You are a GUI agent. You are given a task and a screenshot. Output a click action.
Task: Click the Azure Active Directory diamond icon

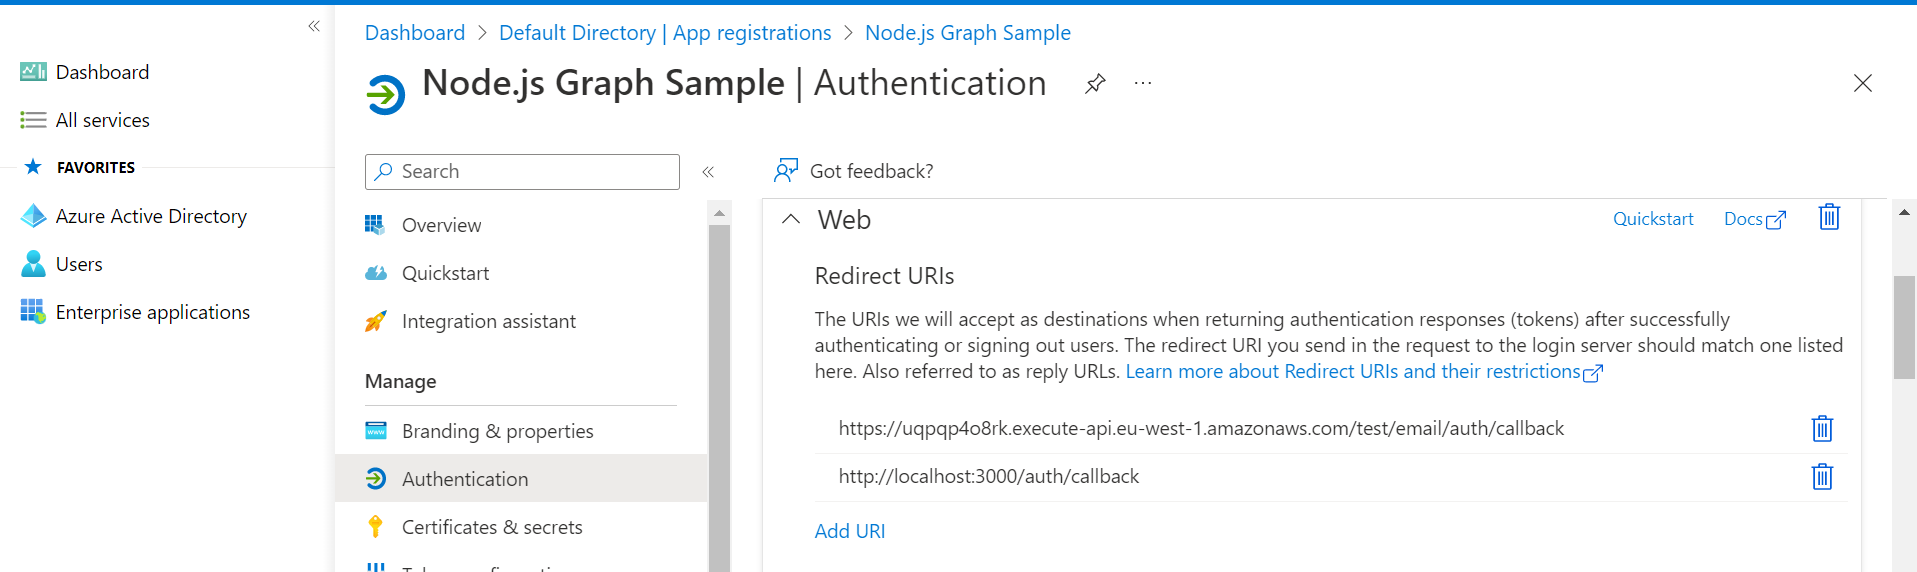point(33,216)
